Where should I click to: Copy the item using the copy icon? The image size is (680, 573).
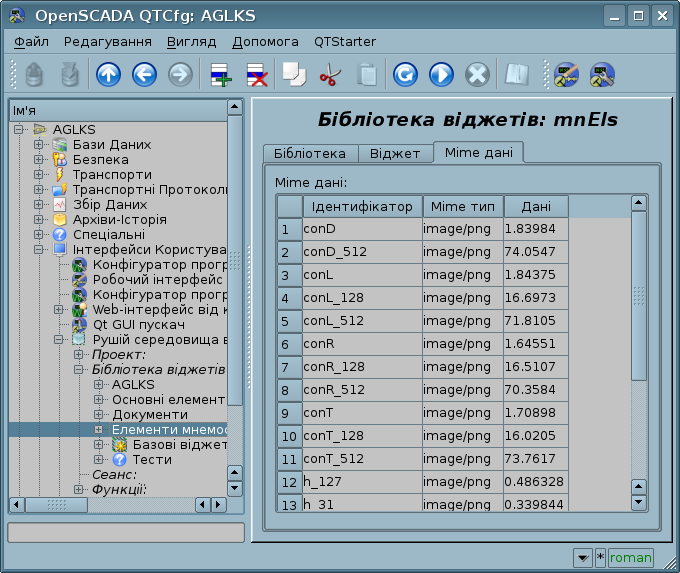294,75
